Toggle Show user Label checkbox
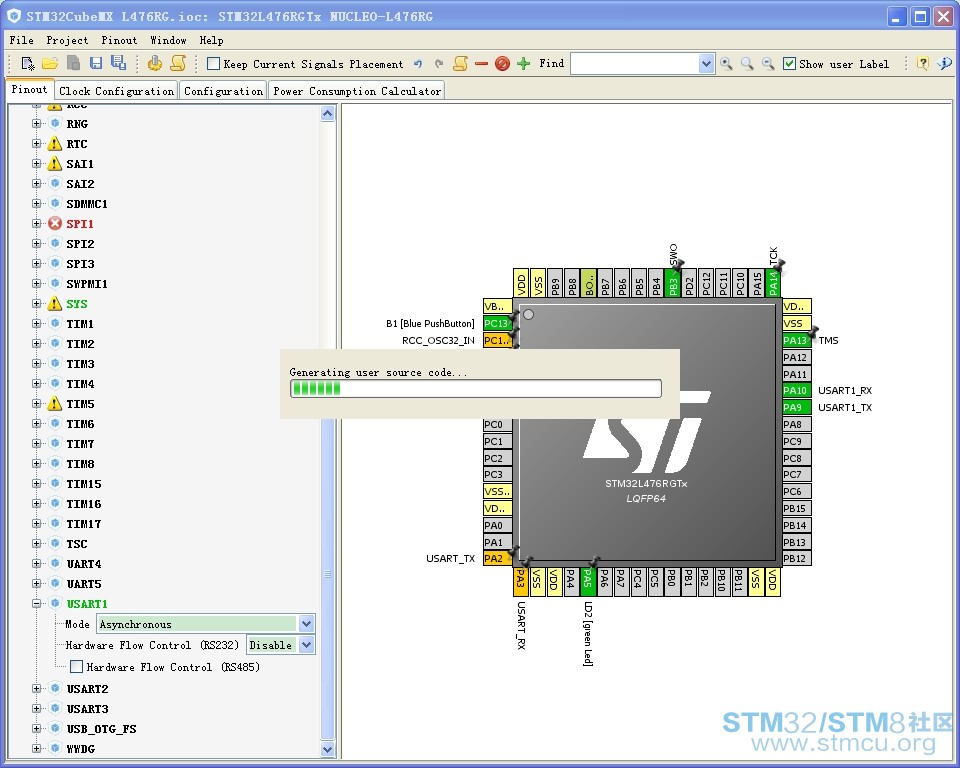This screenshot has width=960, height=768. pyautogui.click(x=790, y=64)
